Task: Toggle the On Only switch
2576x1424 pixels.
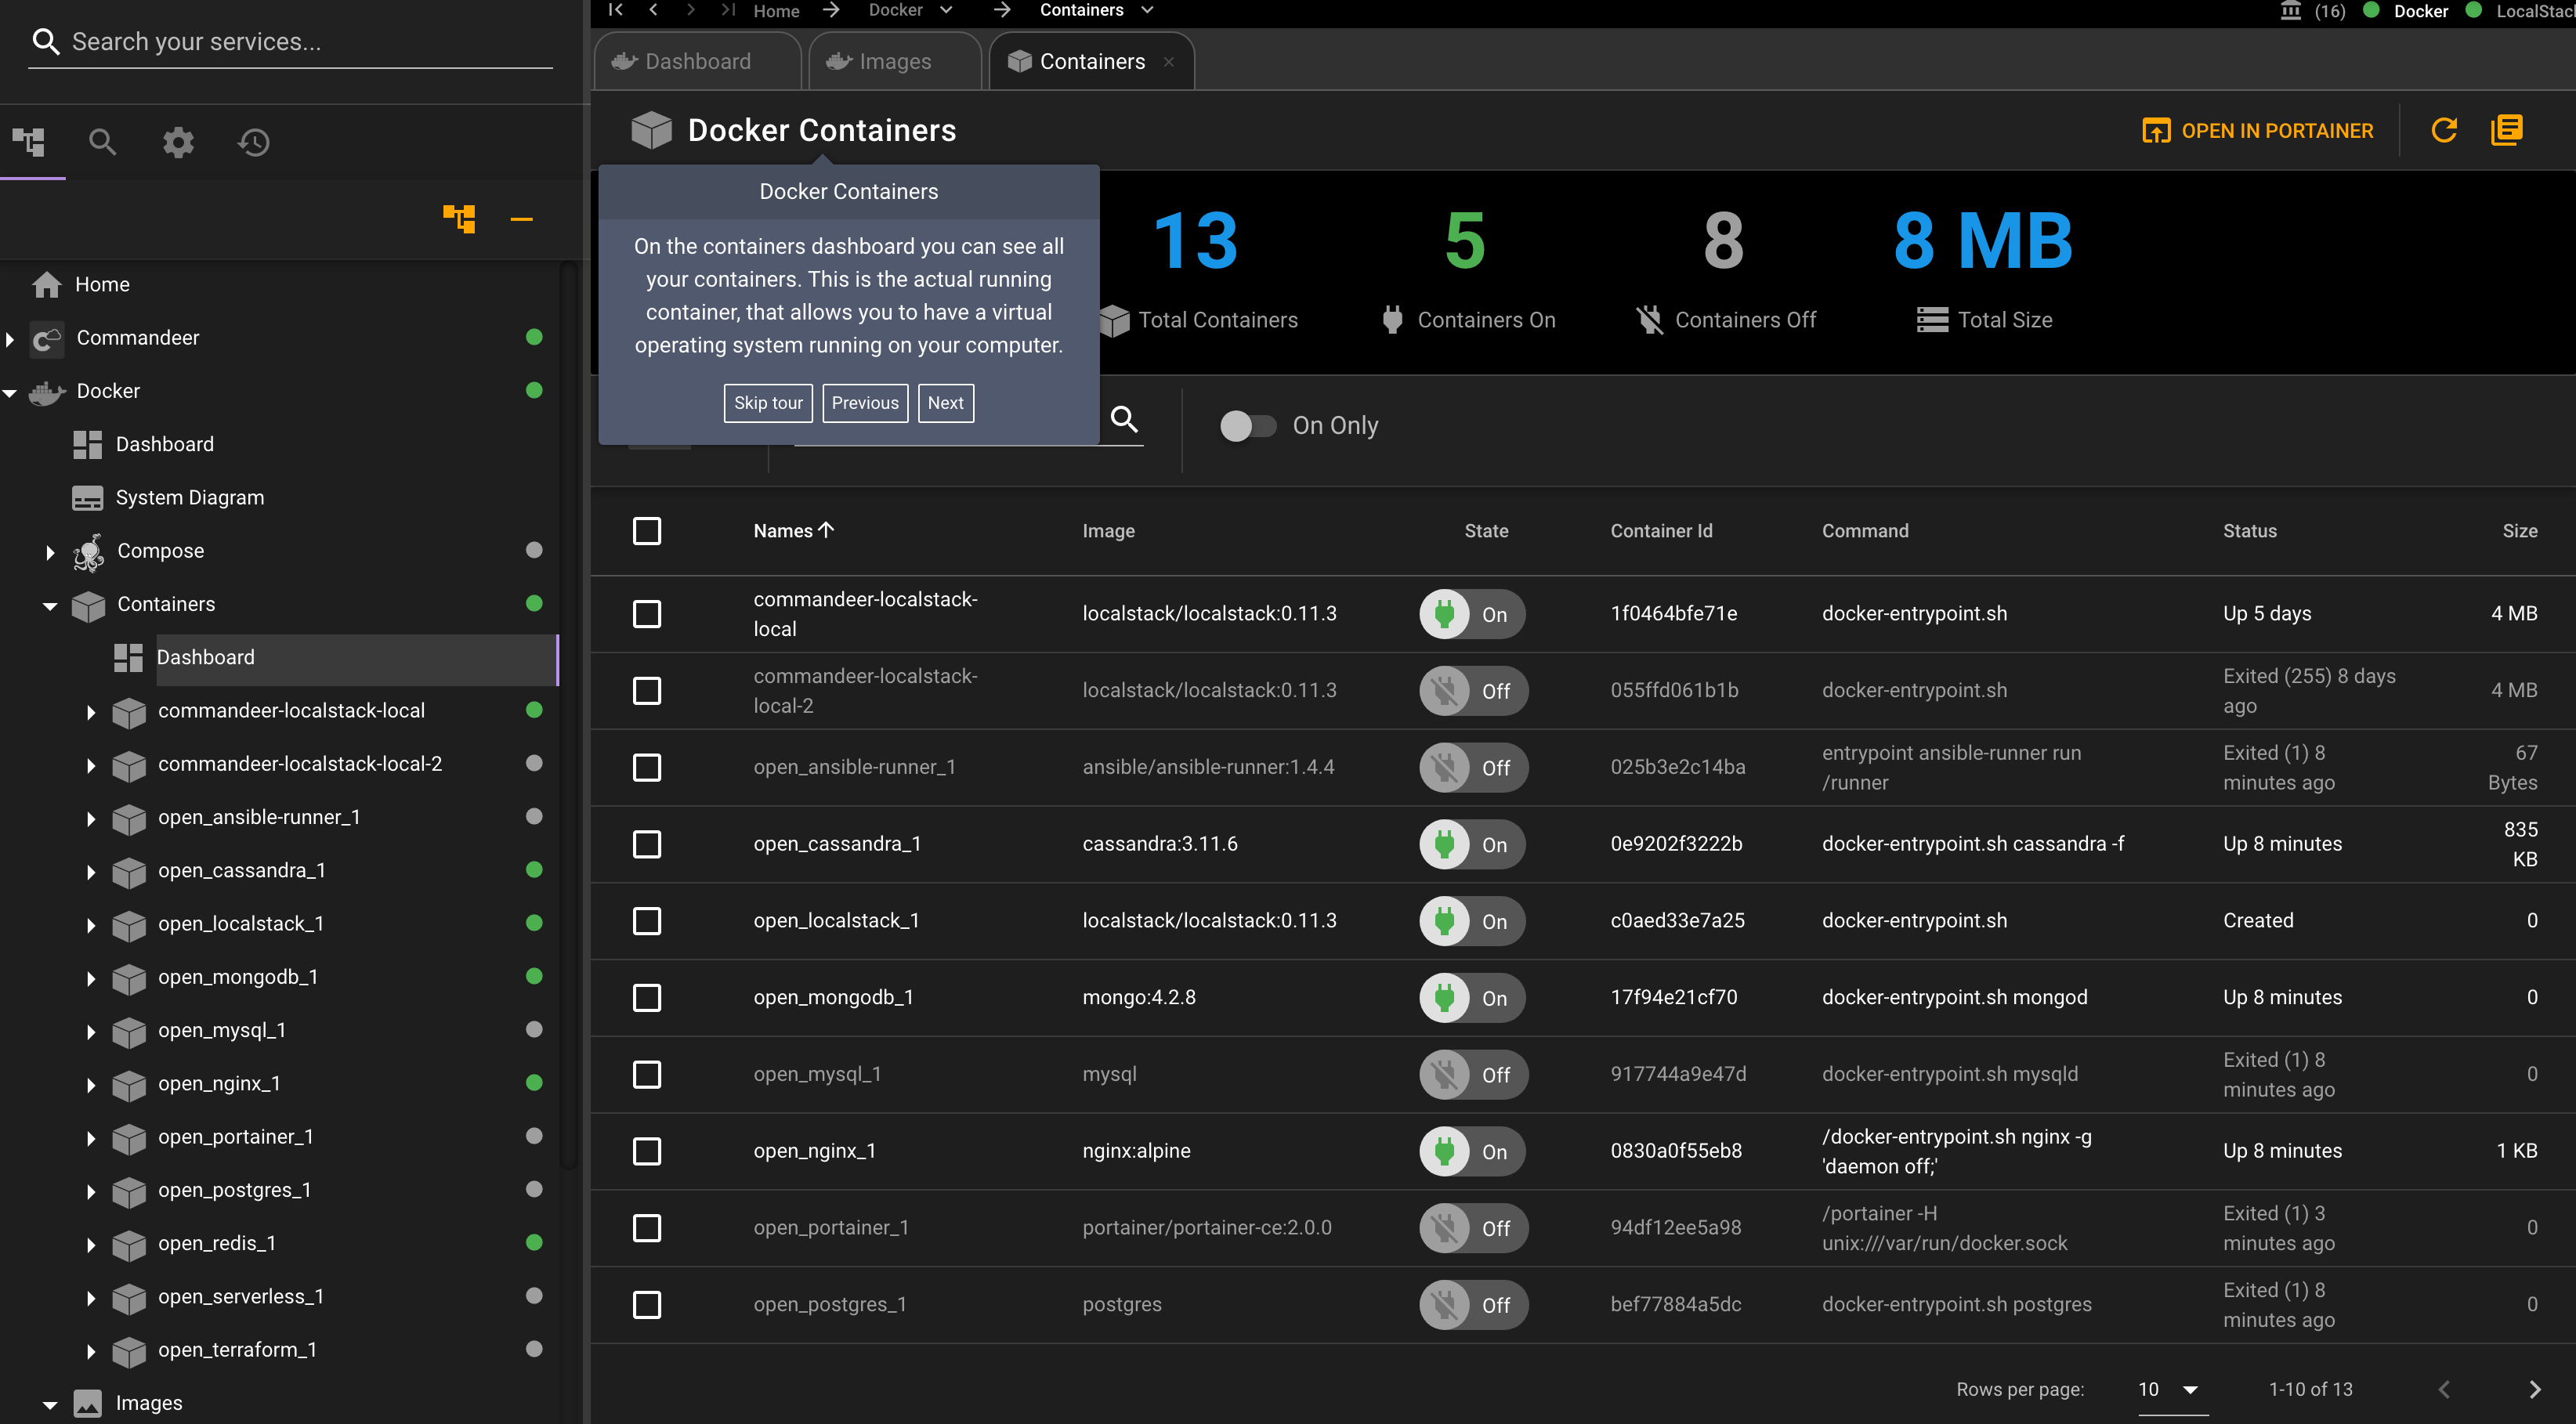Action: pos(1247,426)
